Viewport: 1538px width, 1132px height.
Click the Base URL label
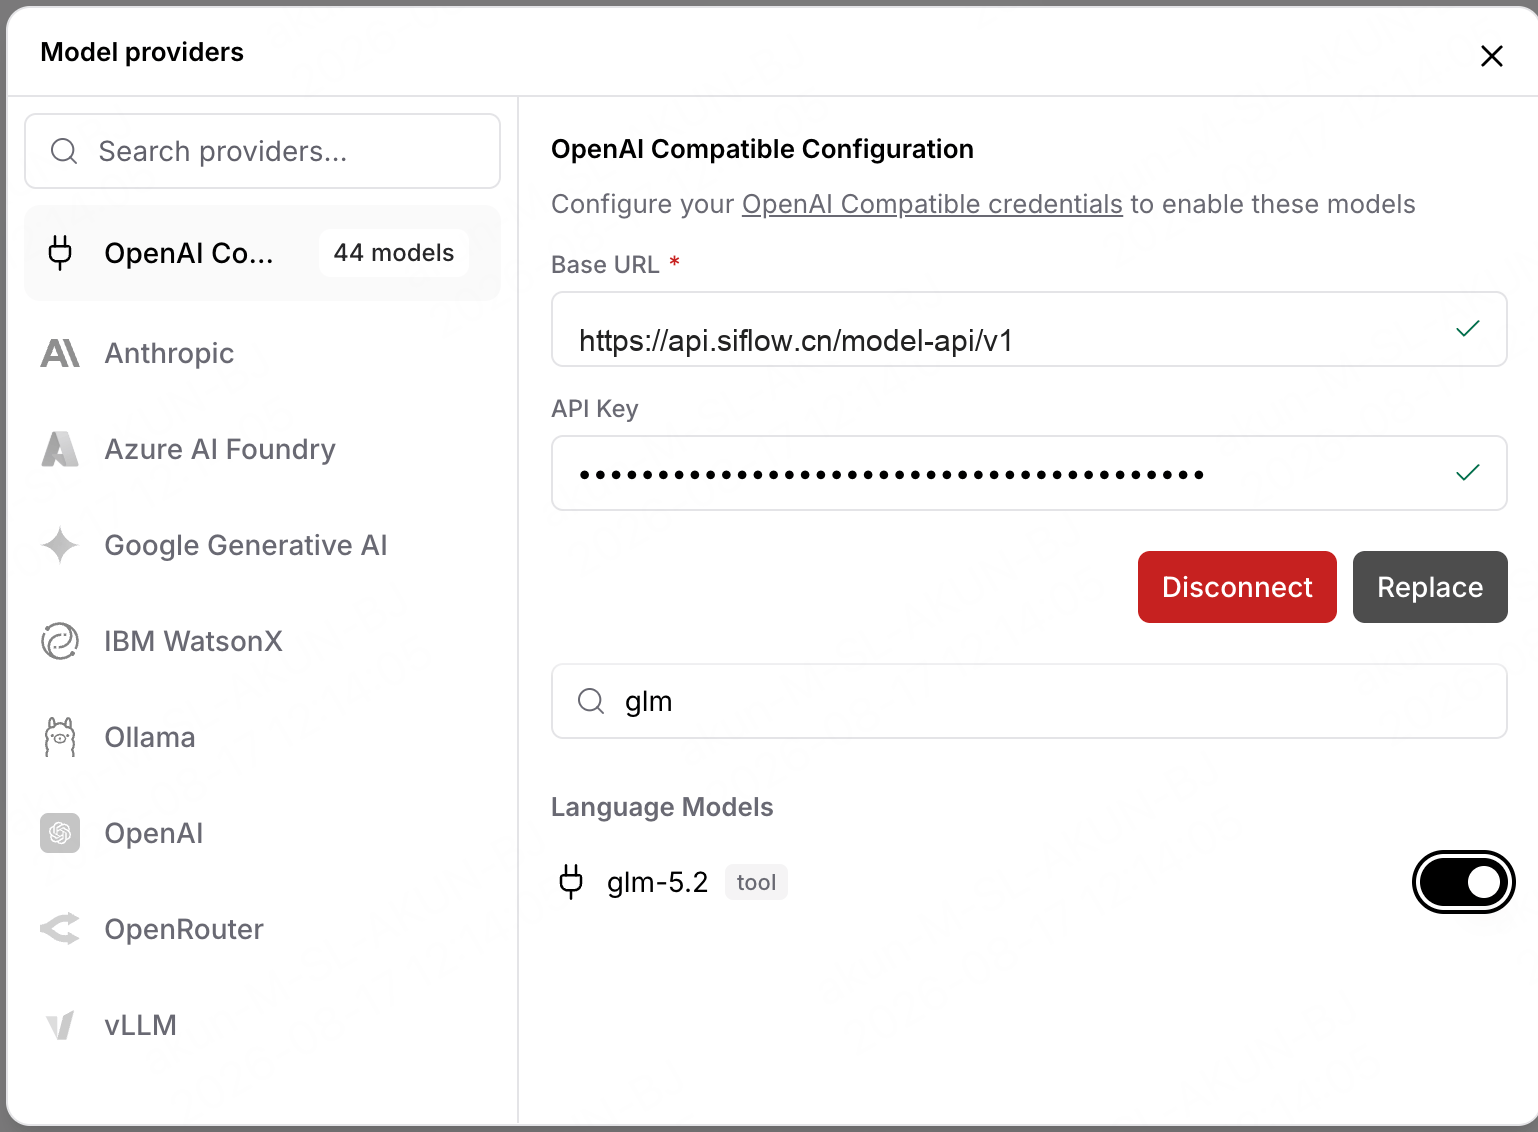[x=605, y=264]
